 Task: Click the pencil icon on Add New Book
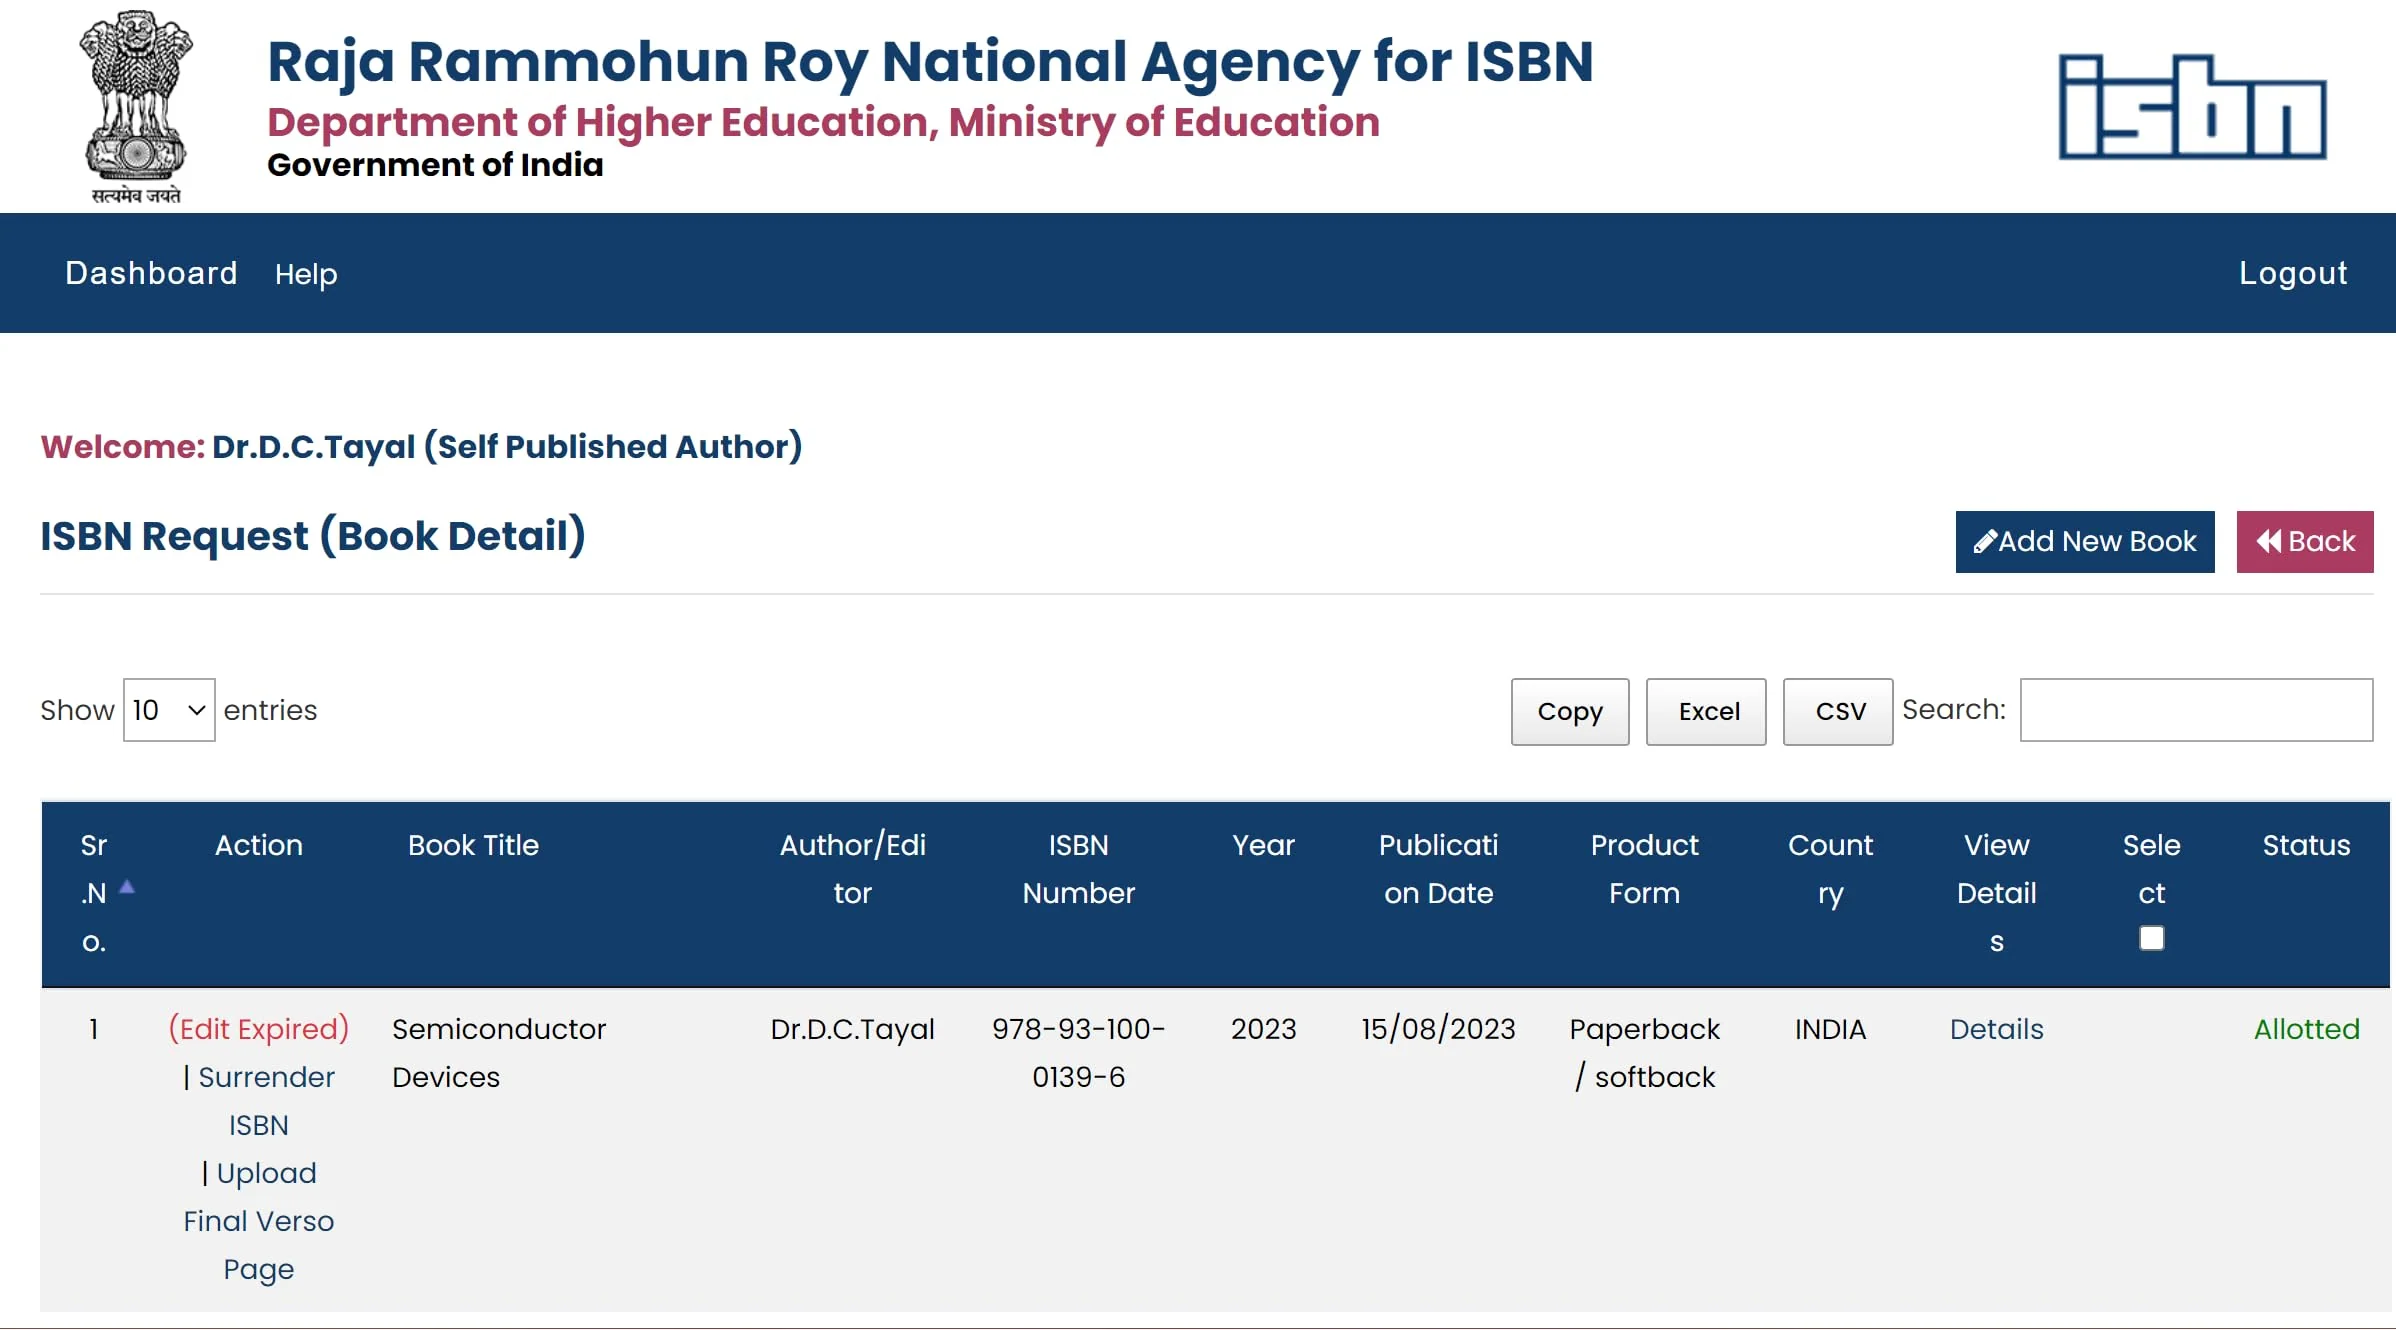click(x=1985, y=542)
